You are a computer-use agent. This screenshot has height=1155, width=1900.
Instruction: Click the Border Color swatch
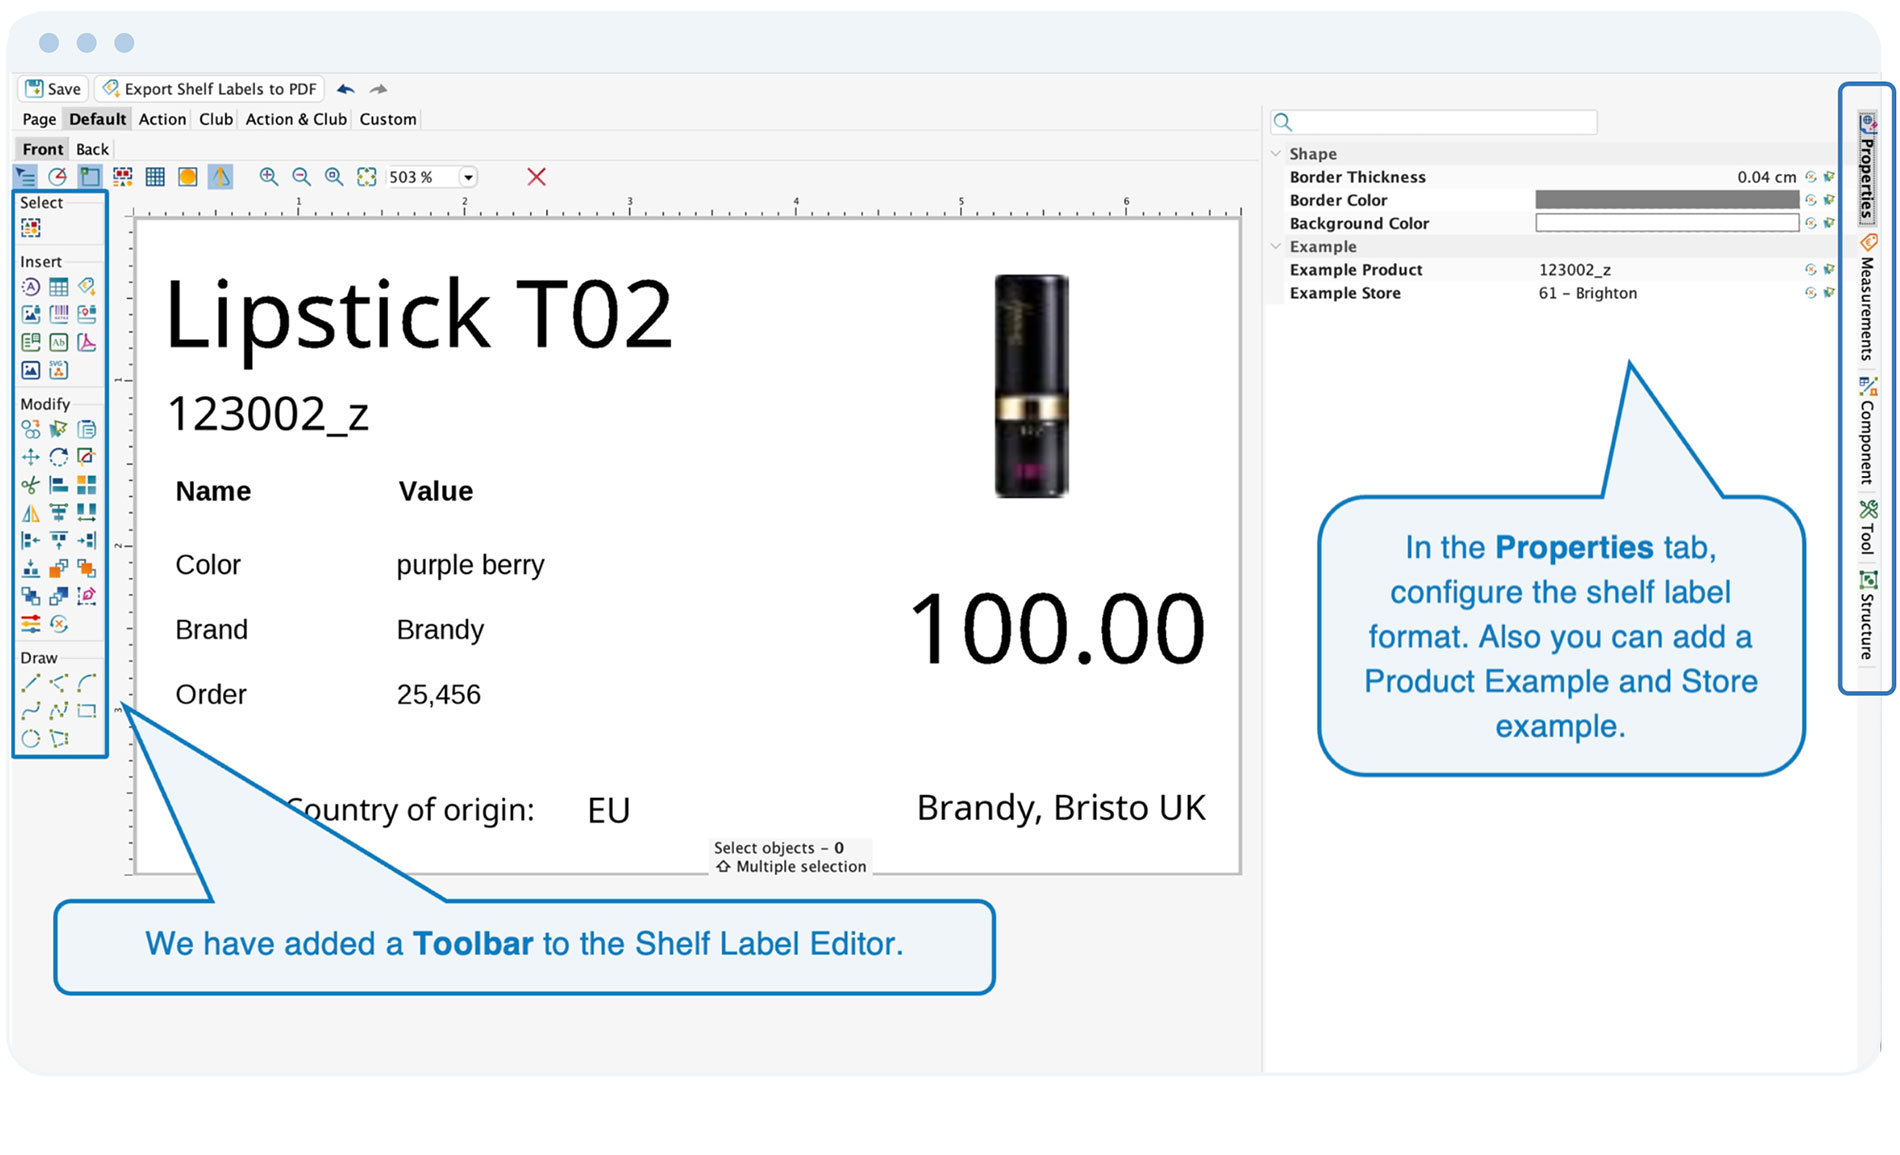click(x=1667, y=200)
